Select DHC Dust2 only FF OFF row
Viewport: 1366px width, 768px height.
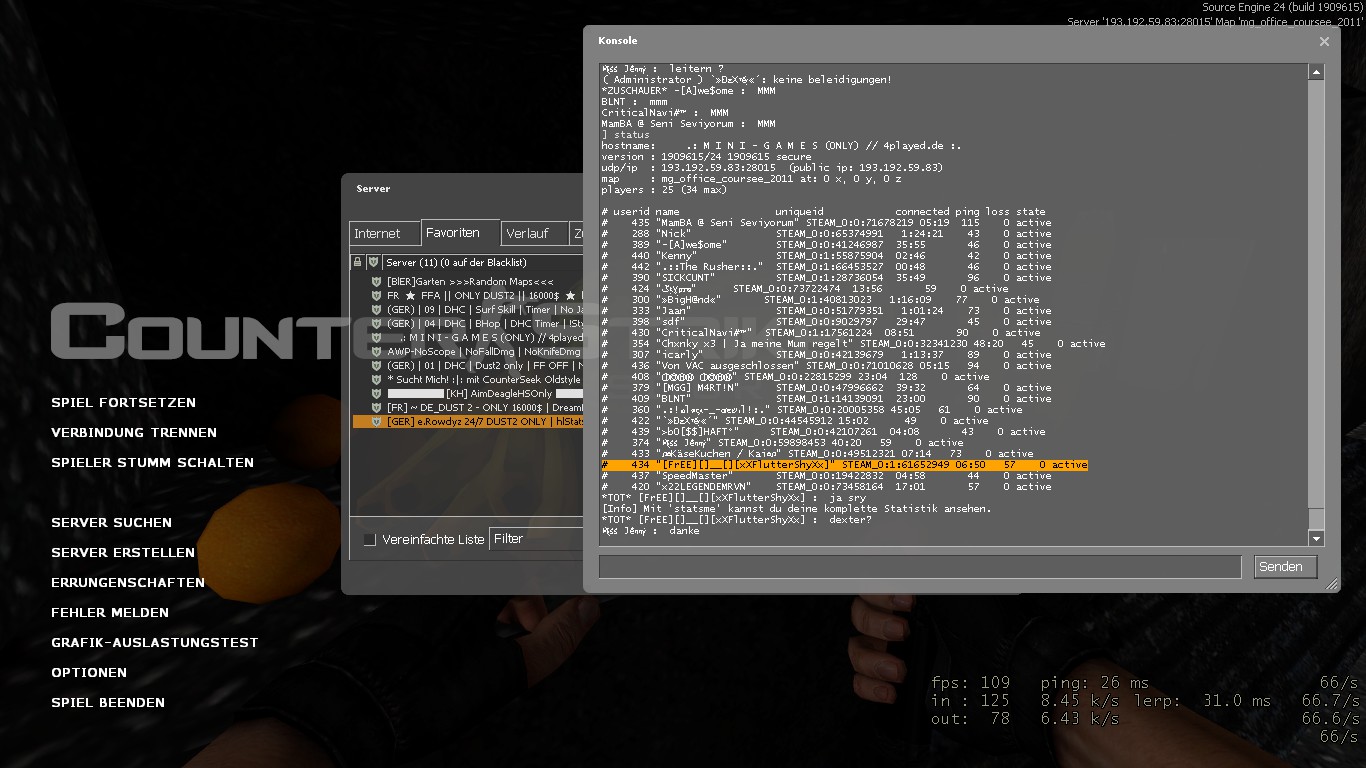point(468,366)
